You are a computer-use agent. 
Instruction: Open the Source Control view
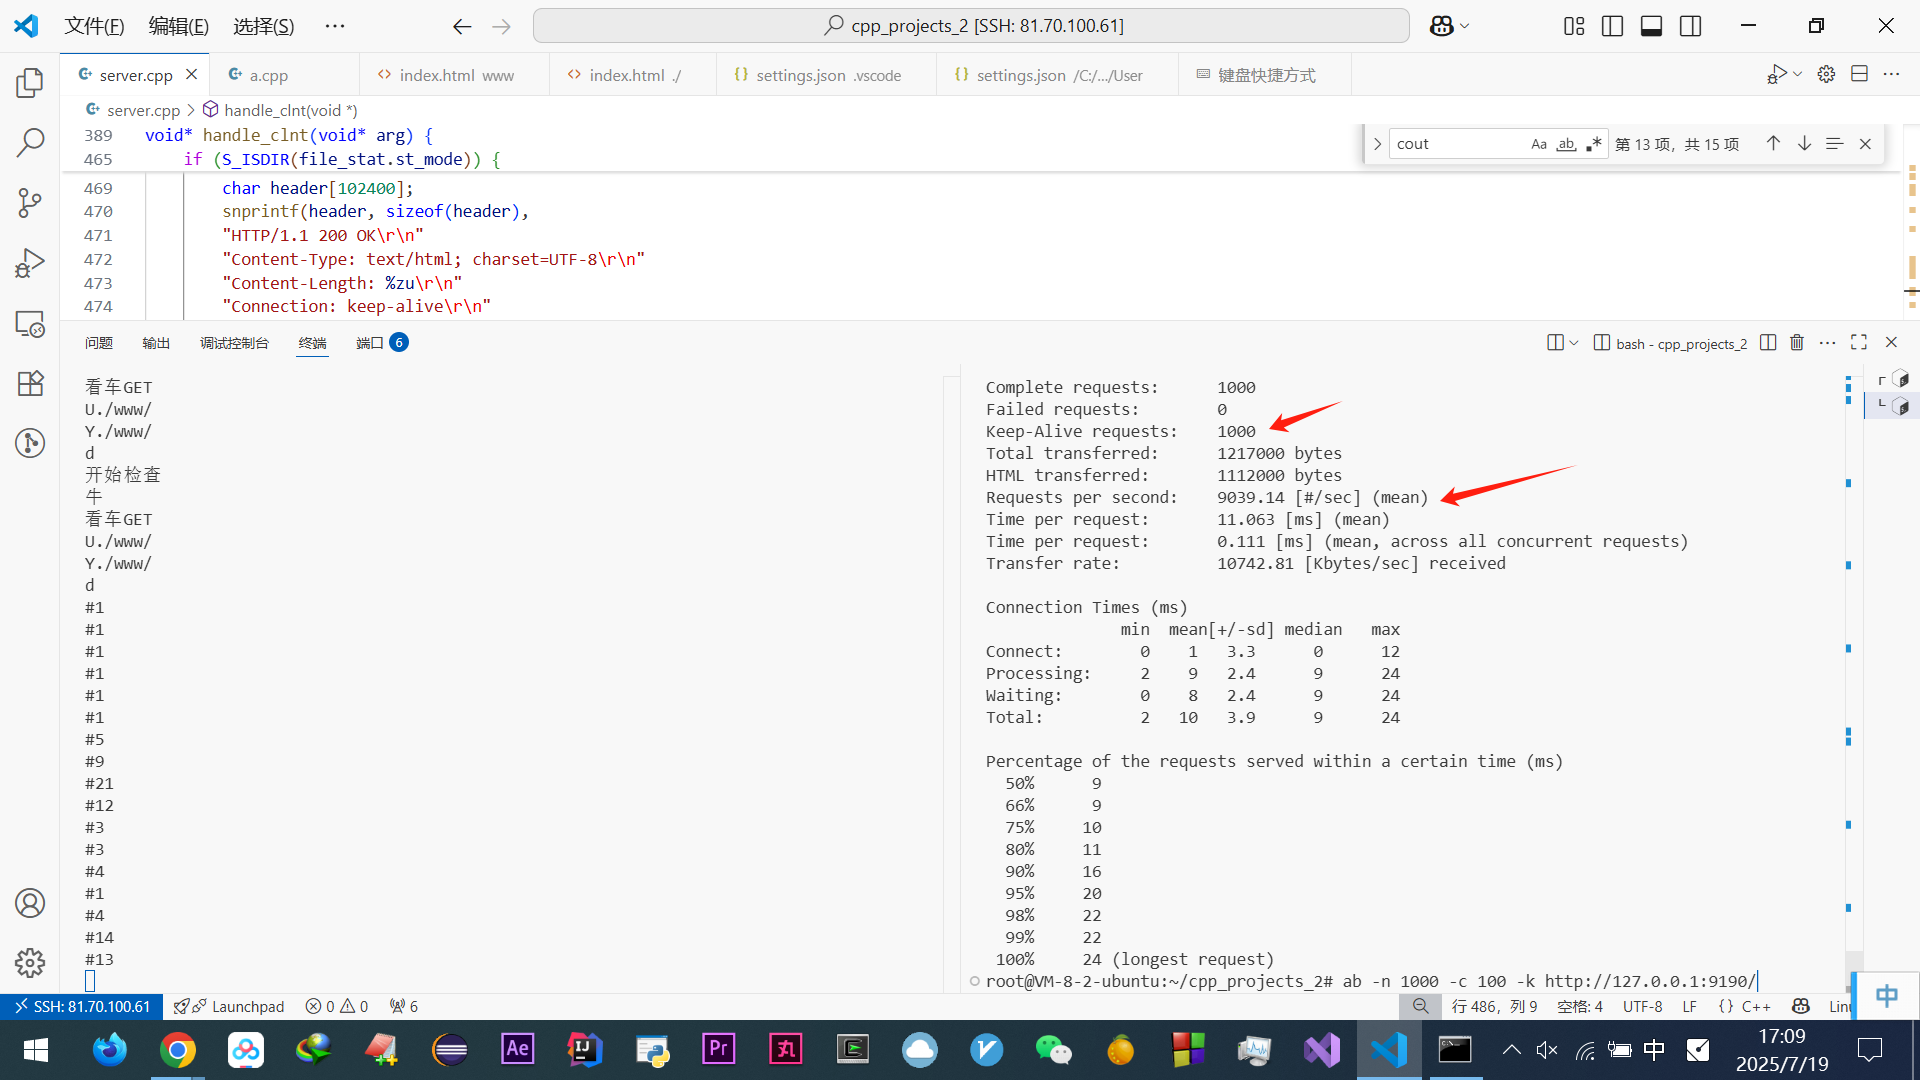(x=30, y=203)
